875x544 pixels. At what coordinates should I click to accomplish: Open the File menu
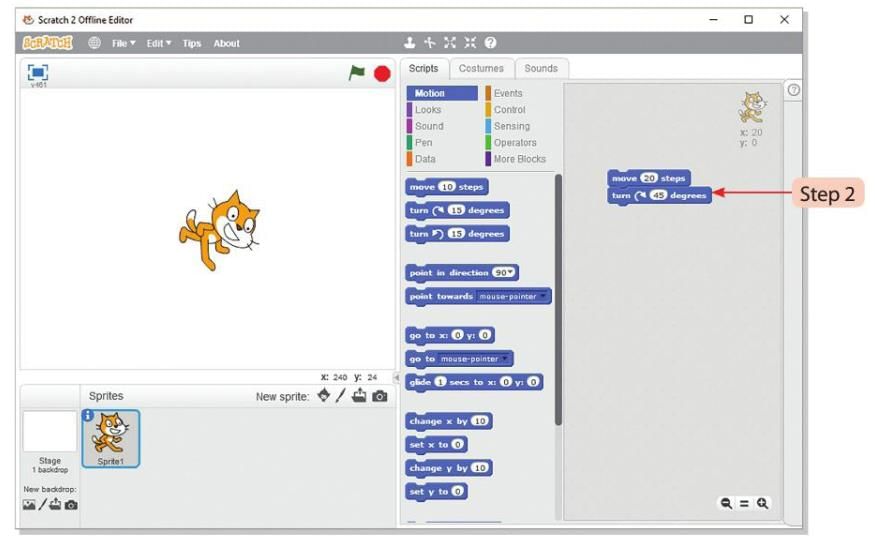tap(123, 43)
